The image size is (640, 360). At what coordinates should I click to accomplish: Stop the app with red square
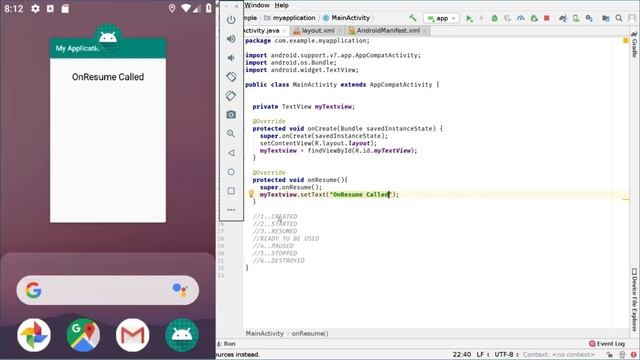tap(547, 18)
